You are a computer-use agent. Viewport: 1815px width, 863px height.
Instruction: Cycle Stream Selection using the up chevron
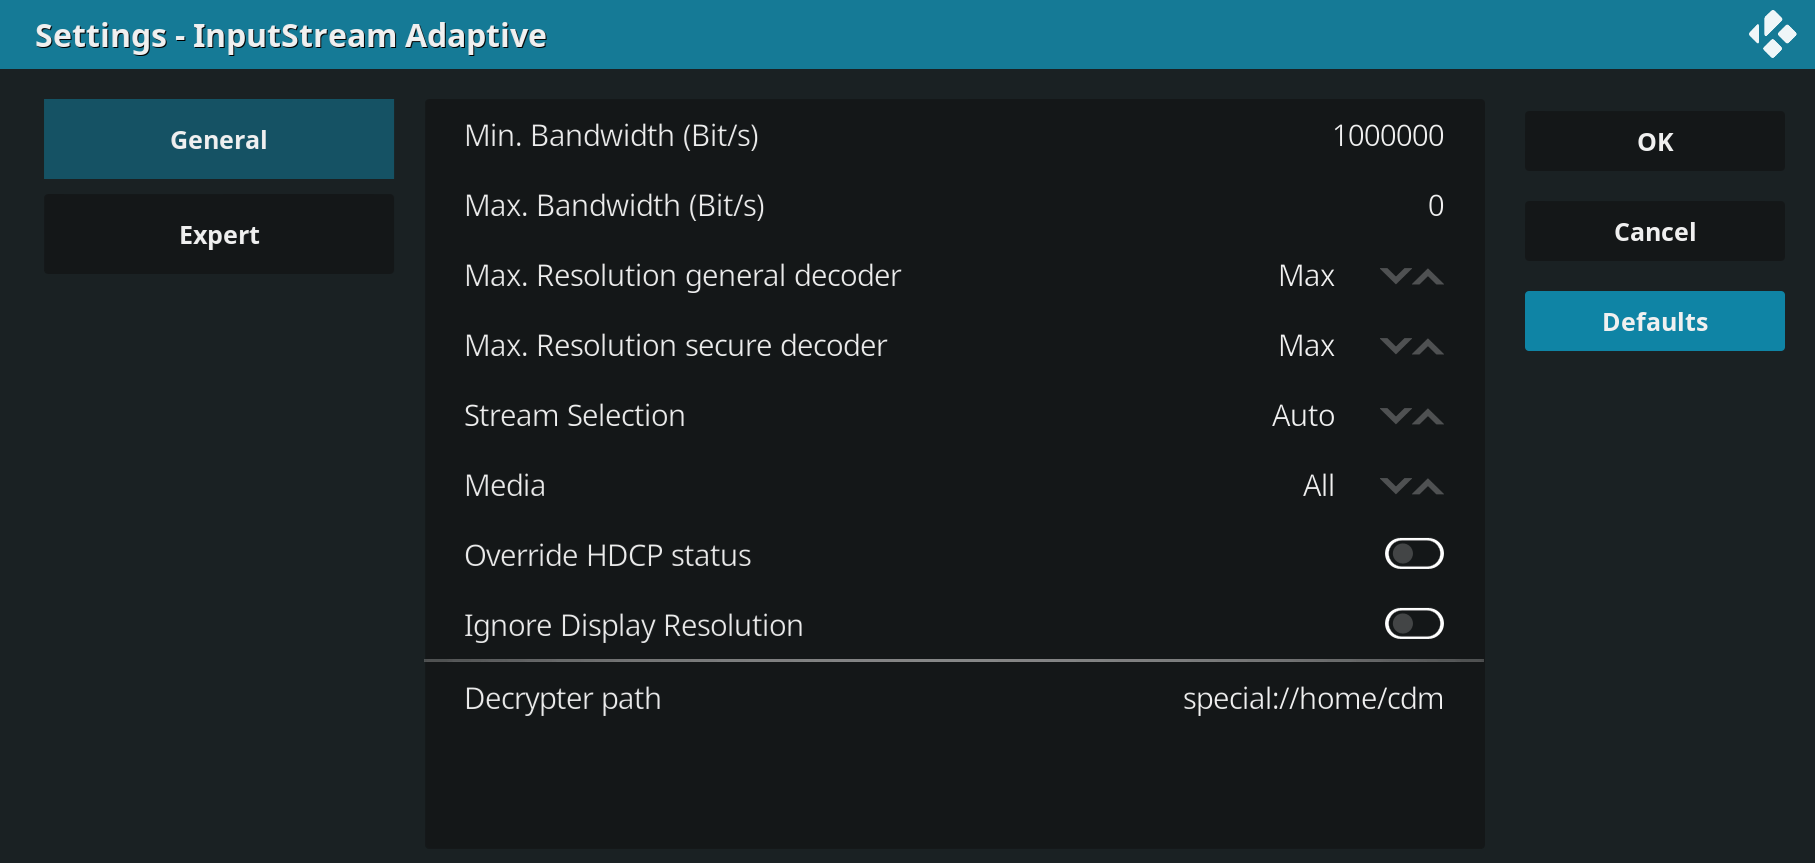click(1430, 416)
